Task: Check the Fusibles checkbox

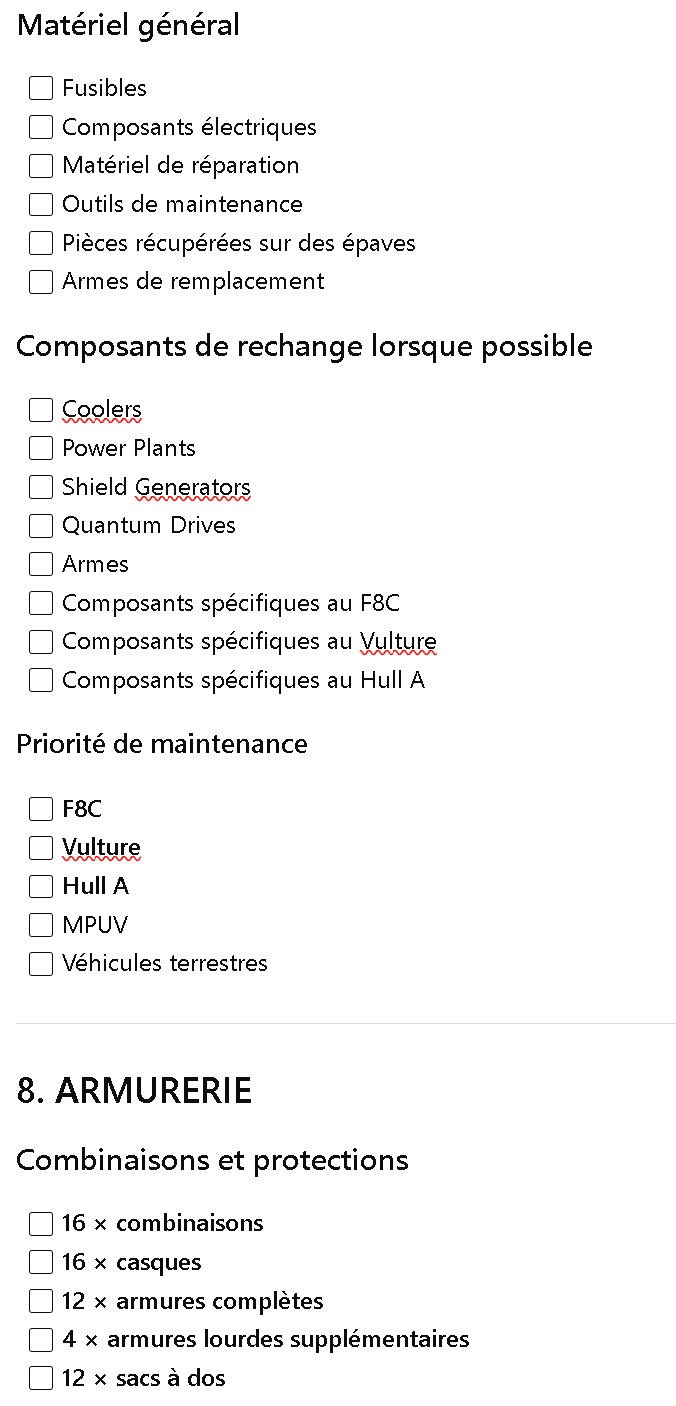Action: (41, 88)
